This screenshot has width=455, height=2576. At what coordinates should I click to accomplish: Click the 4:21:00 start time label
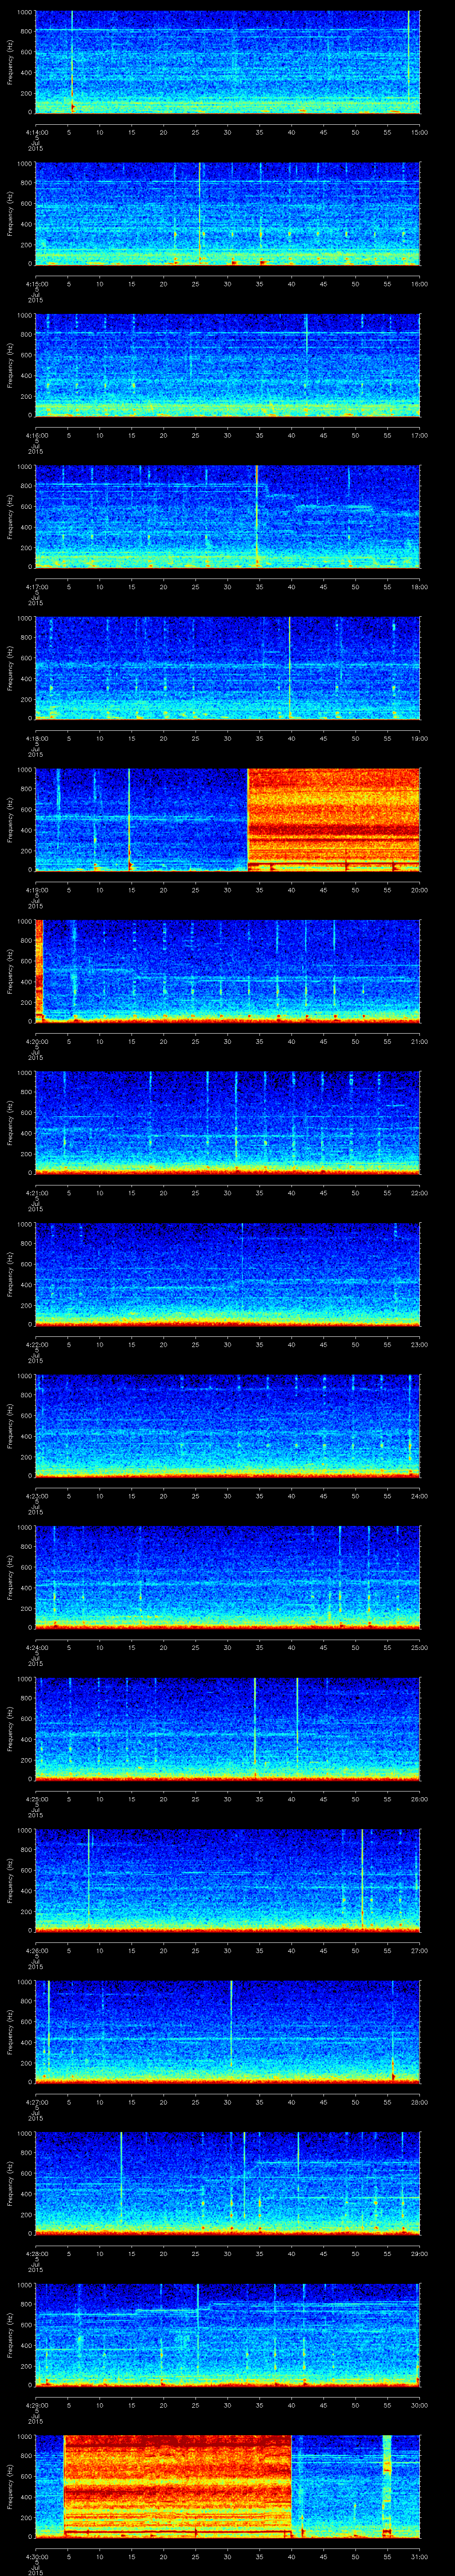(x=37, y=1193)
